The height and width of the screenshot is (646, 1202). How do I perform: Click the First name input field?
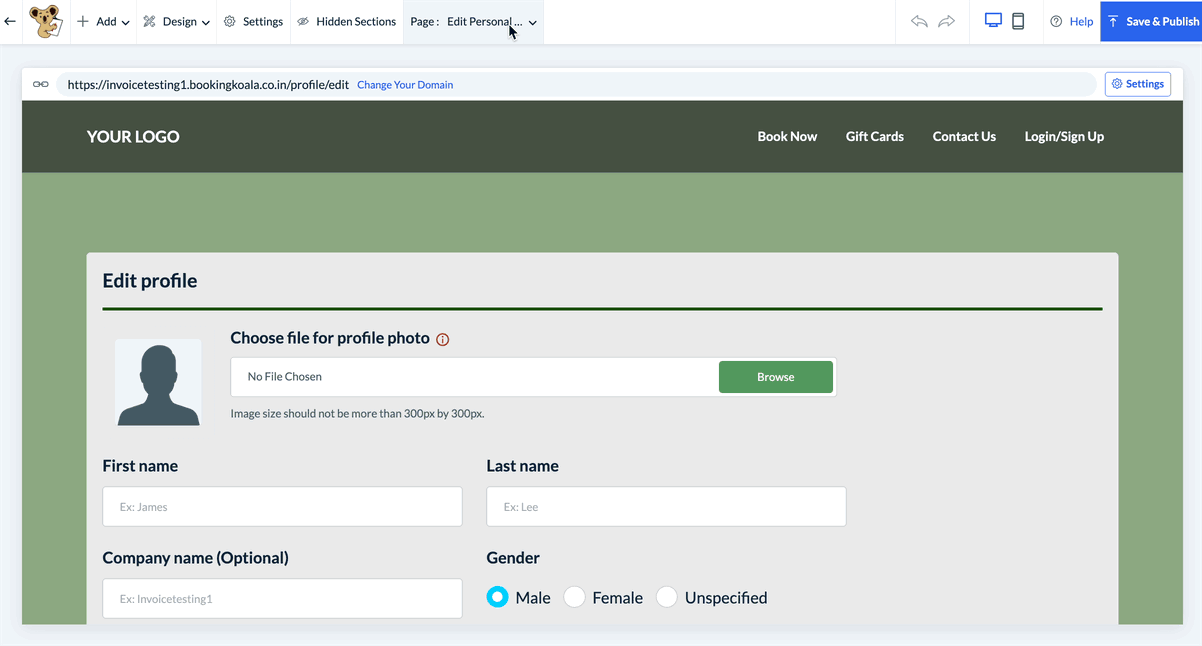(x=282, y=507)
